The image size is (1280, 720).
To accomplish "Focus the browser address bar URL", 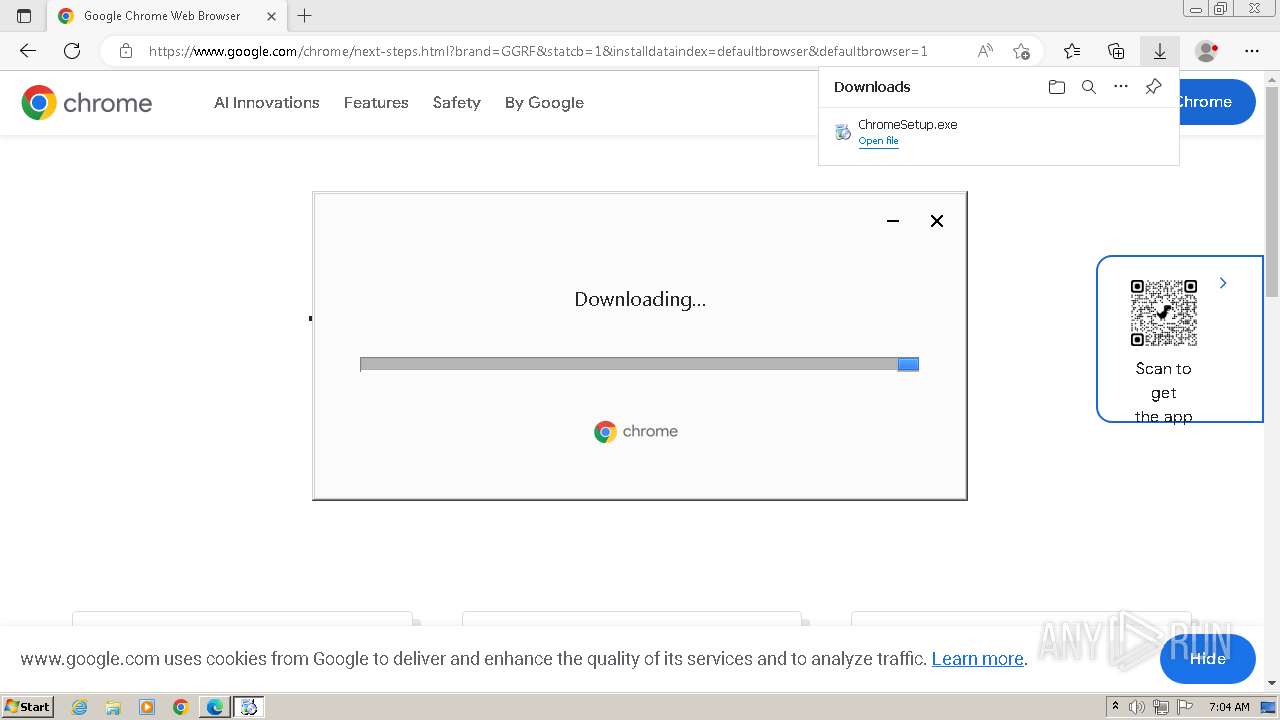I will coord(538,51).
